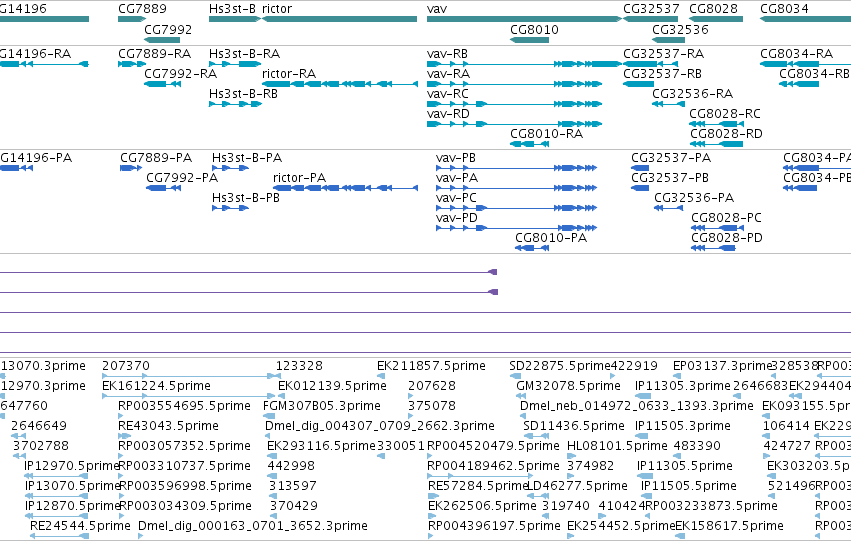Select the Dmel_dig_000163_0701_3652.3prime label
Viewport: 851px width, 541px height.
253,526
